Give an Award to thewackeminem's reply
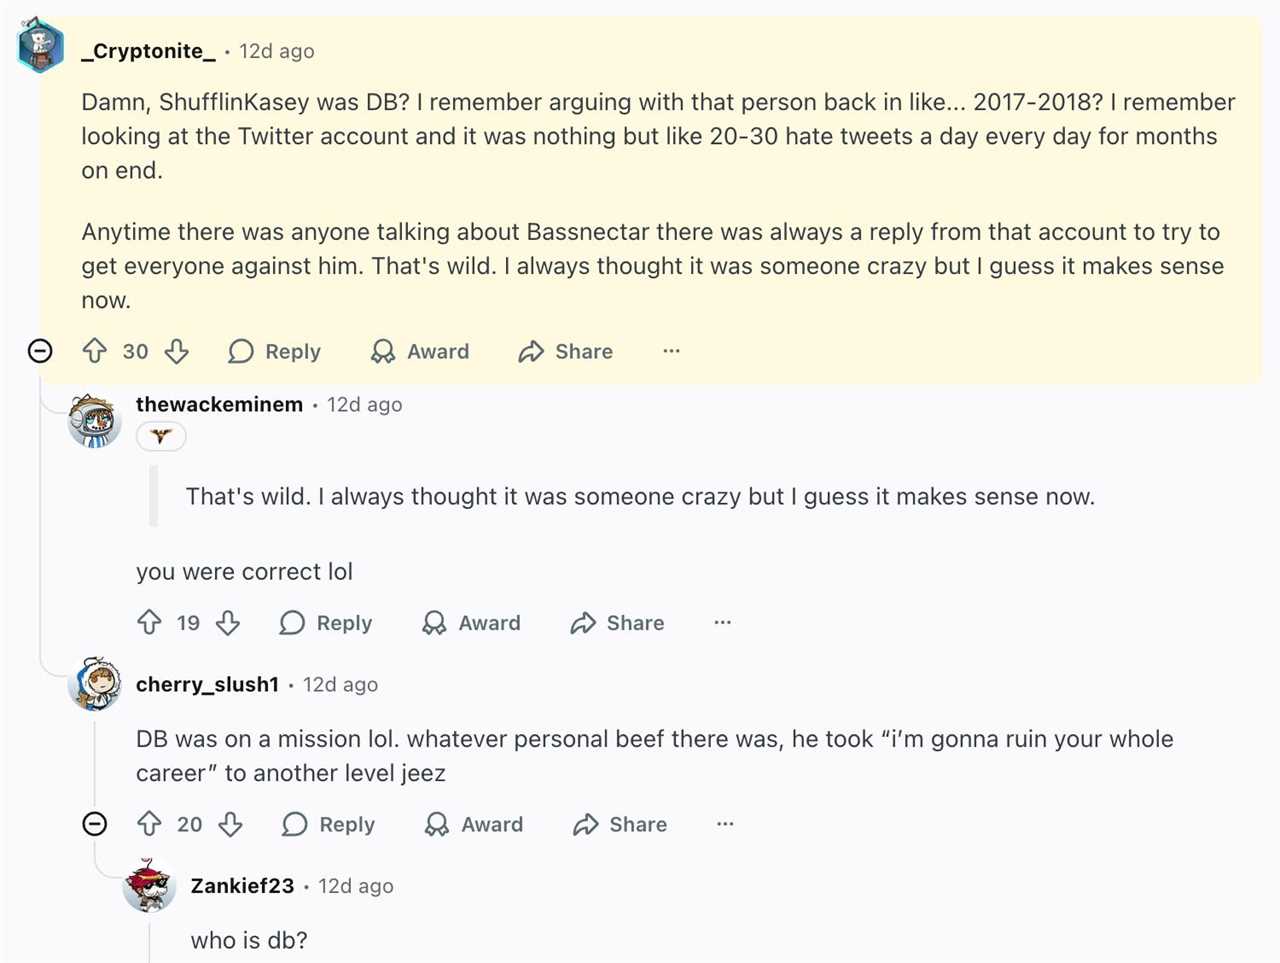1280x963 pixels. [x=472, y=623]
